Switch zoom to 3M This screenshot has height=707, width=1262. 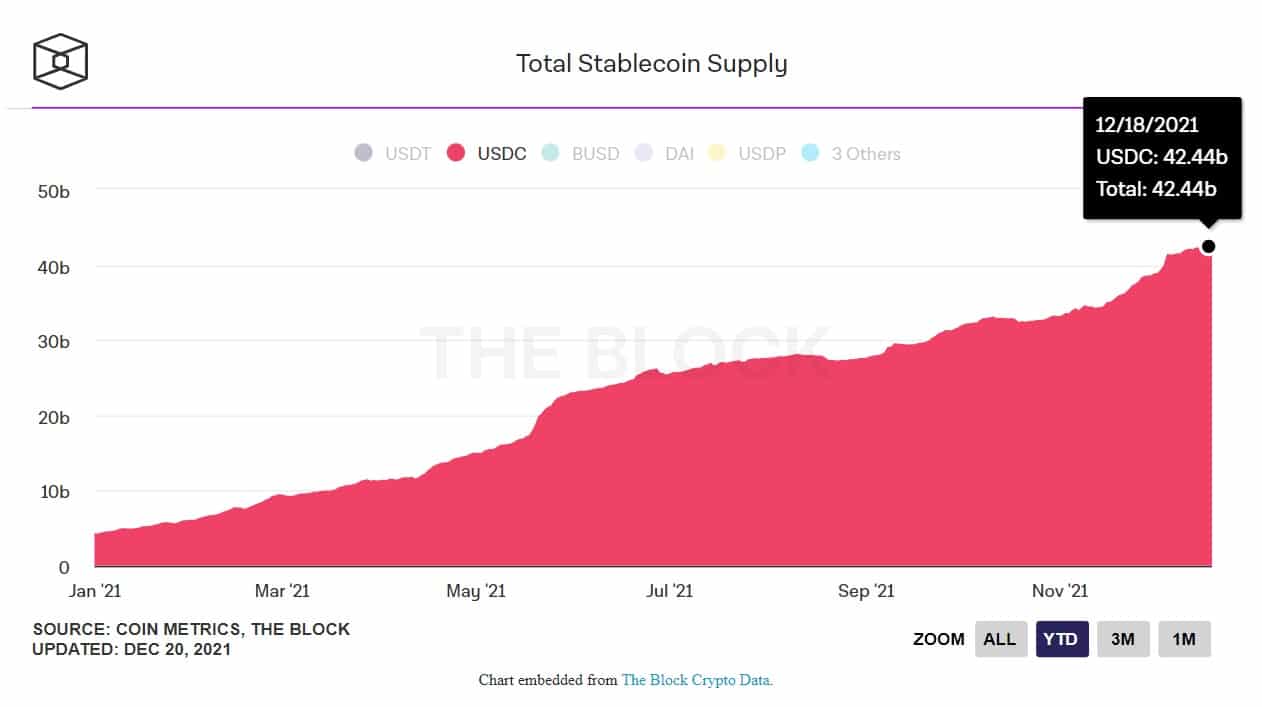(1123, 639)
